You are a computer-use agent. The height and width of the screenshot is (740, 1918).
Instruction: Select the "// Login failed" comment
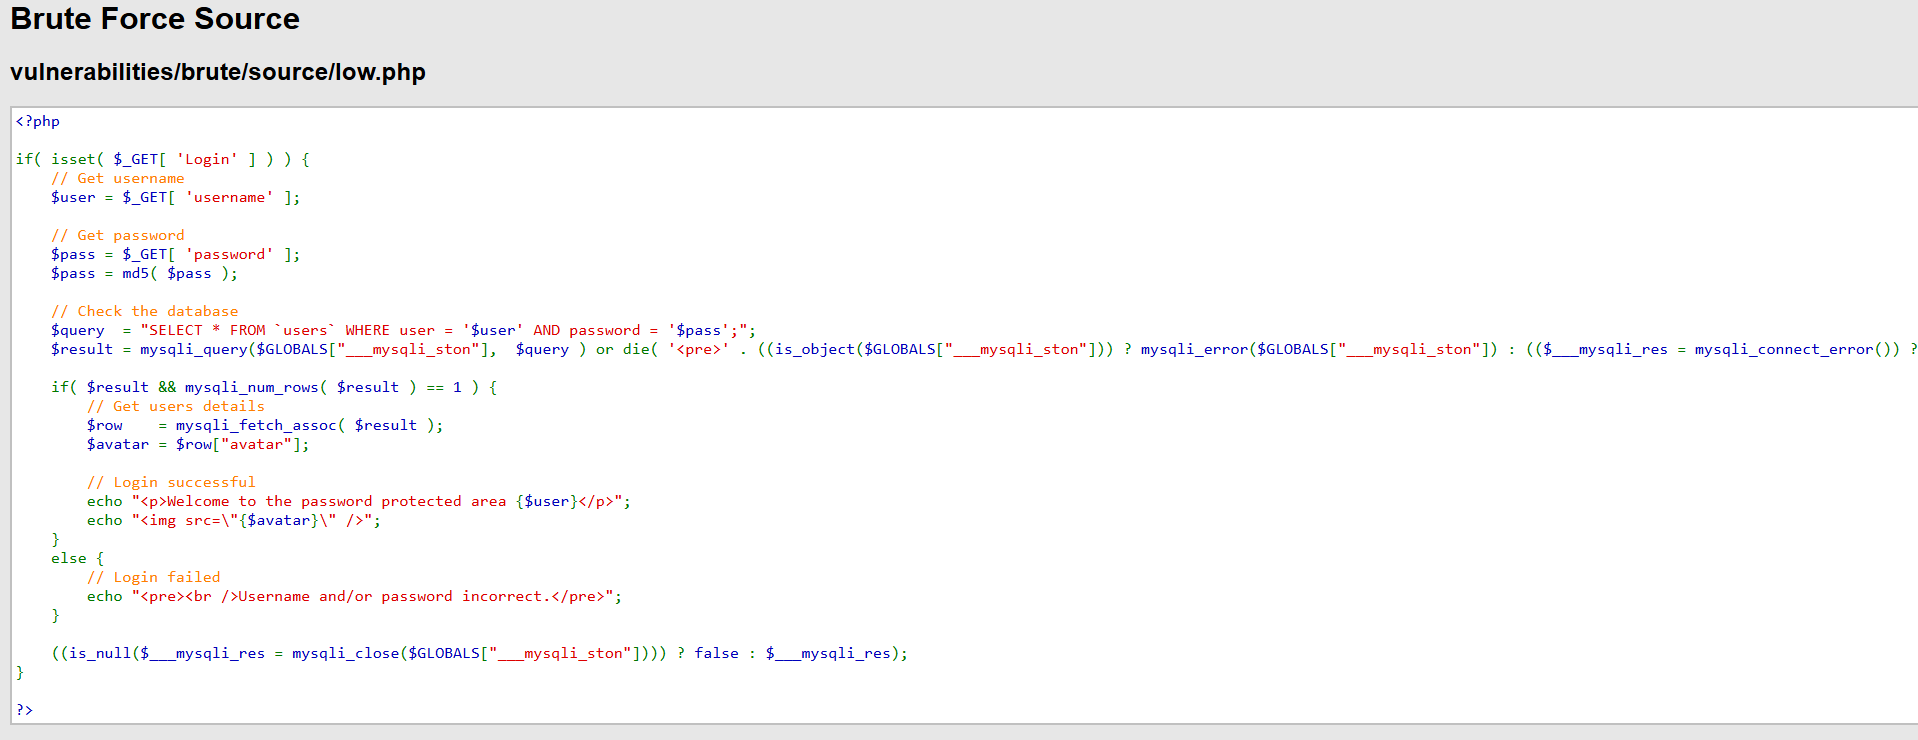tap(154, 577)
